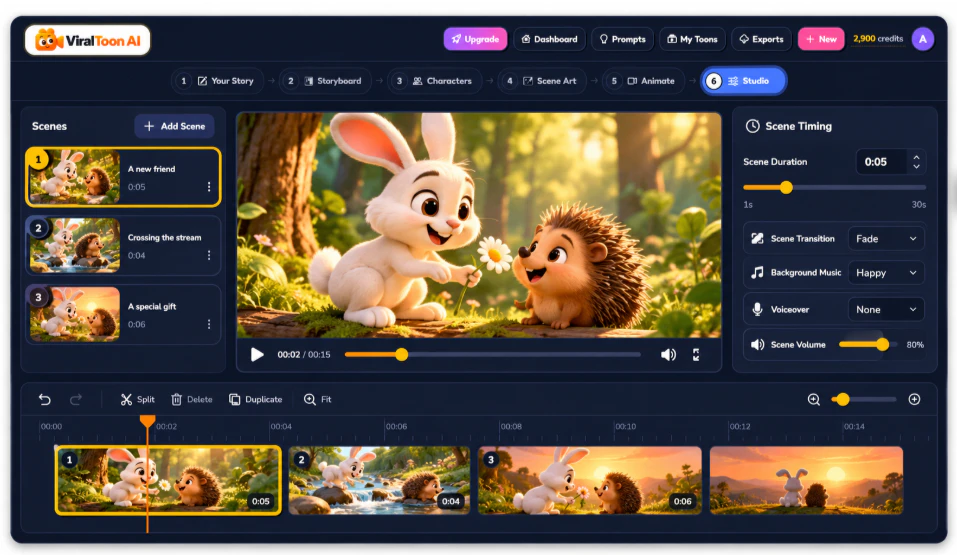Go to step 5 Animate
957x555 pixels.
point(644,81)
